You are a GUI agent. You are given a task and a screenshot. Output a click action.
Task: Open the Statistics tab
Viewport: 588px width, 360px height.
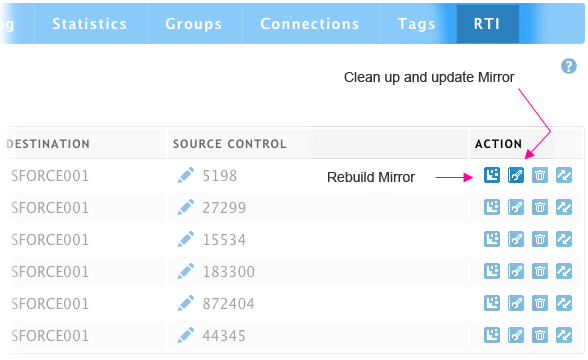[x=90, y=24]
